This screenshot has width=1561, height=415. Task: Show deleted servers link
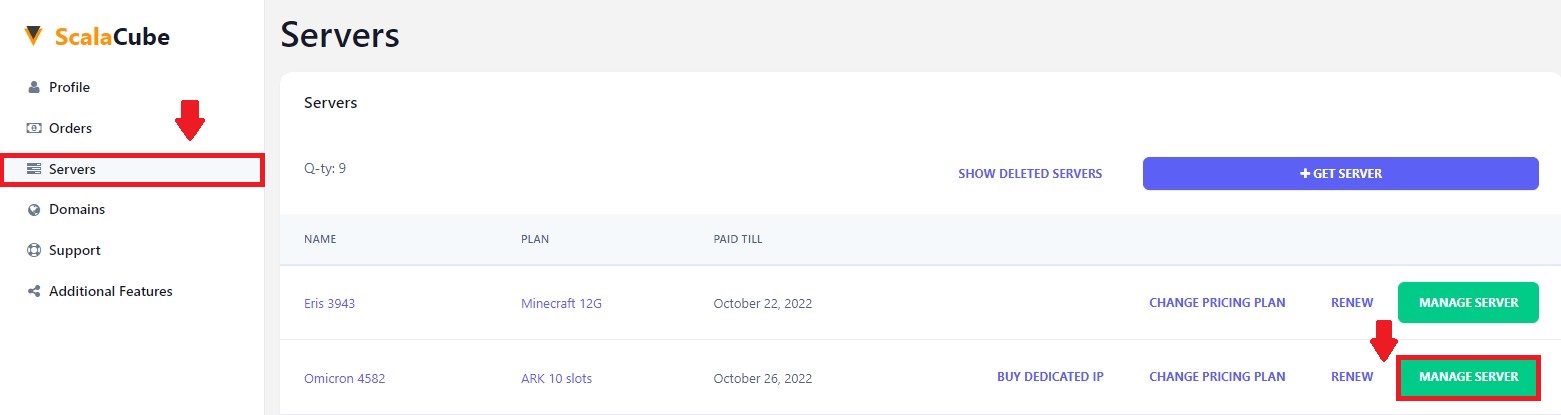tap(1029, 174)
